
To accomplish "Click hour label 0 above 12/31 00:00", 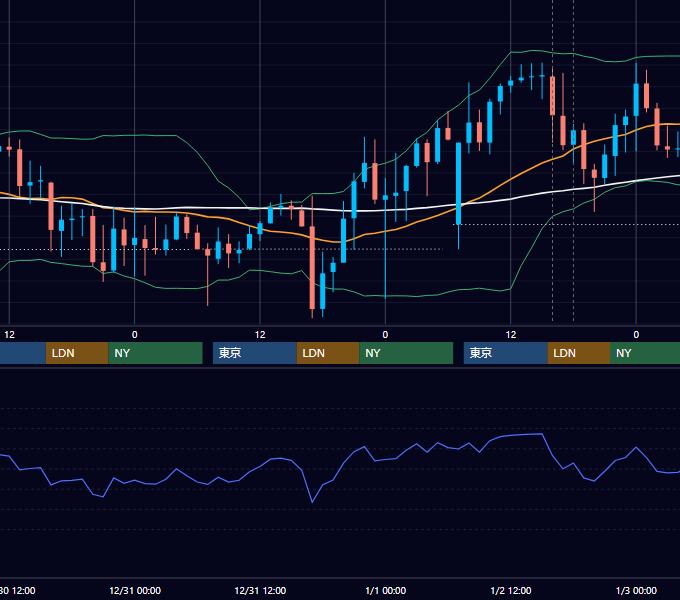I will (134, 335).
